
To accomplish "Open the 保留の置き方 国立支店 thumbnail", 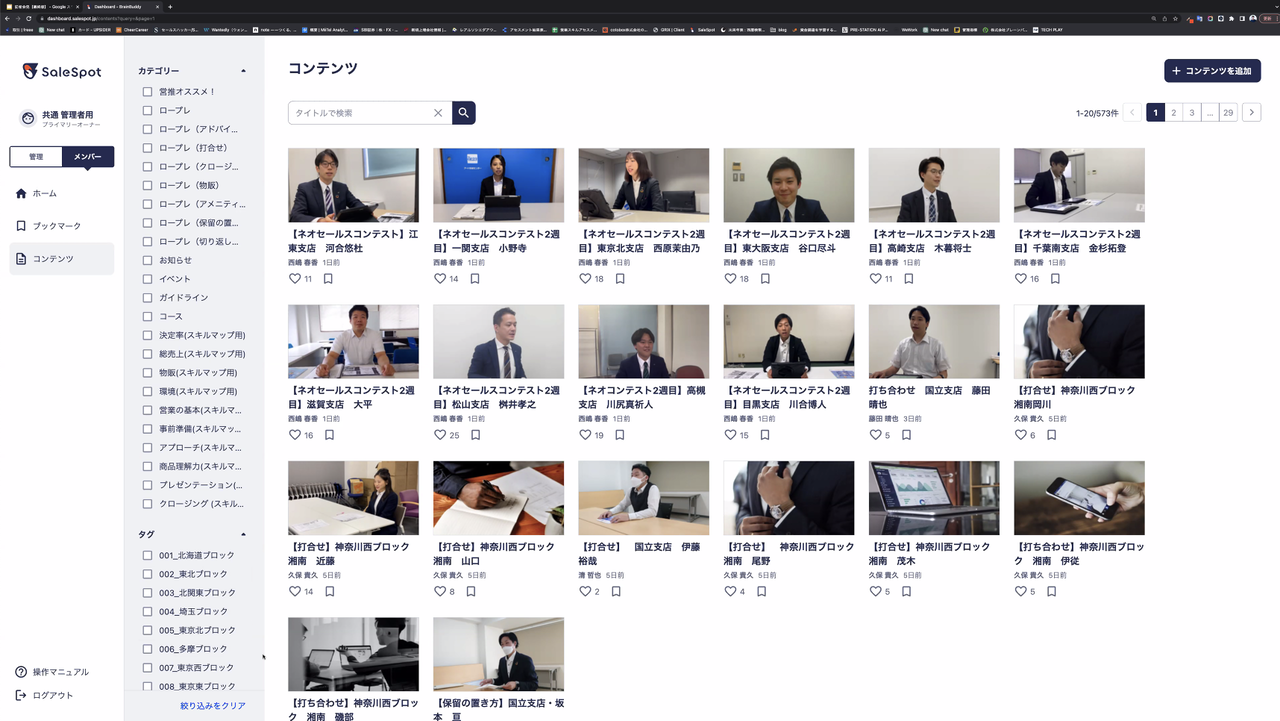I will (498, 654).
